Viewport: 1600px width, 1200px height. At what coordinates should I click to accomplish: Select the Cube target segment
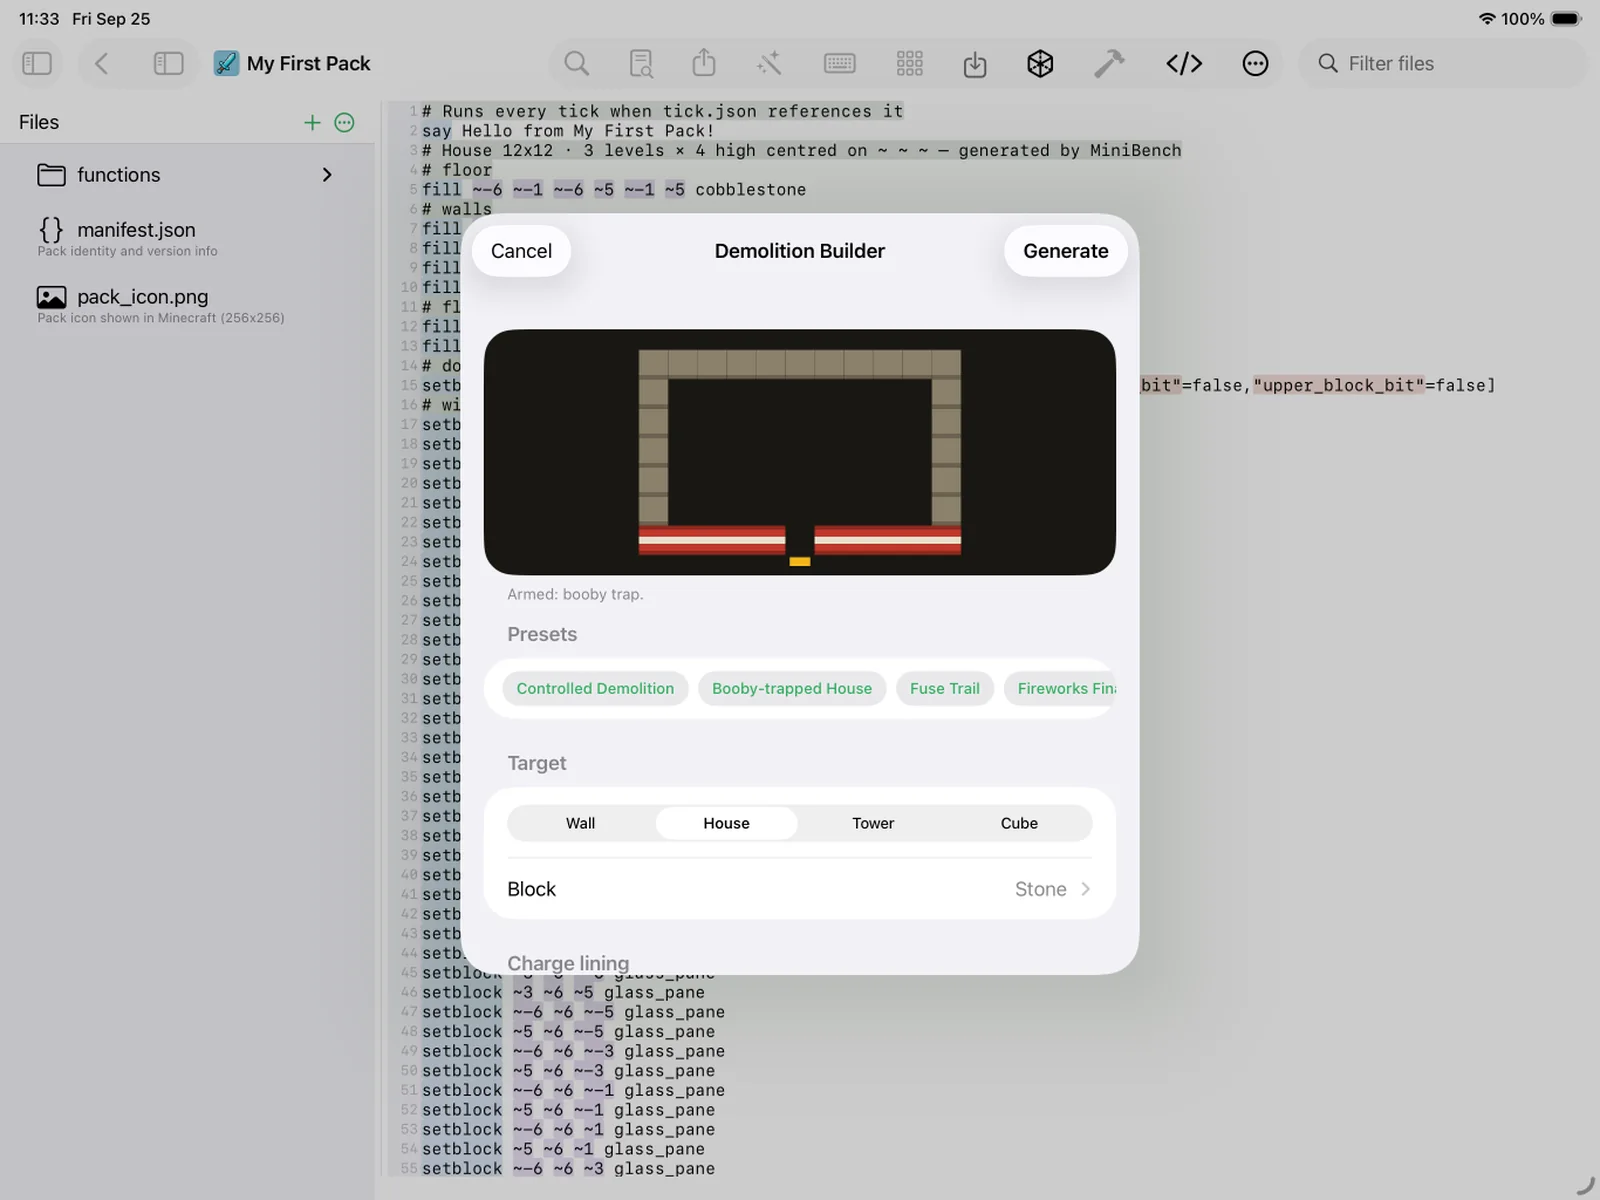(1019, 823)
